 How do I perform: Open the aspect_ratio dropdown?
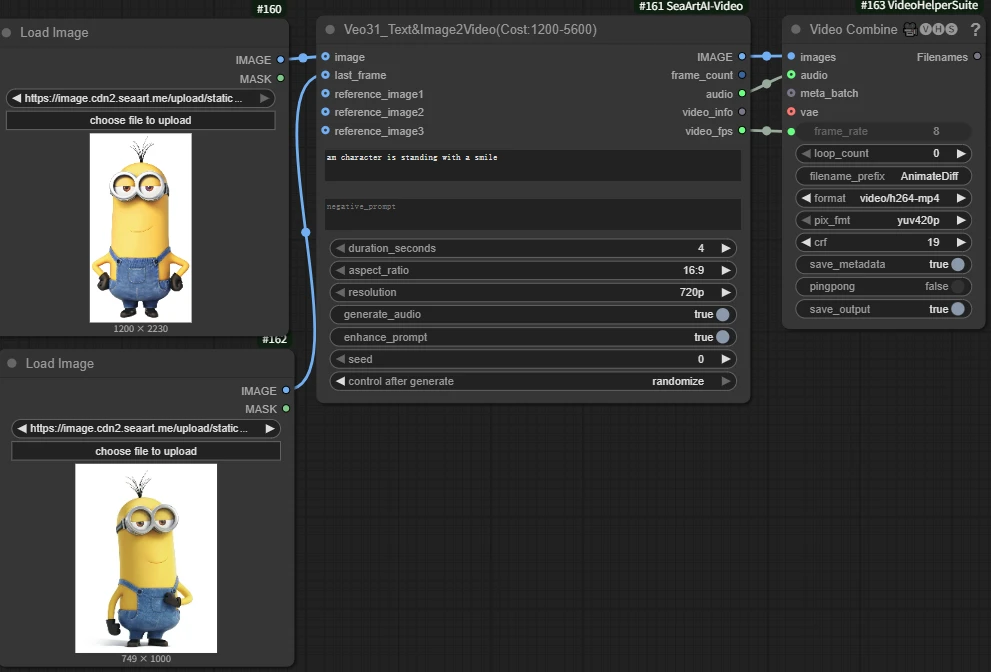533,271
